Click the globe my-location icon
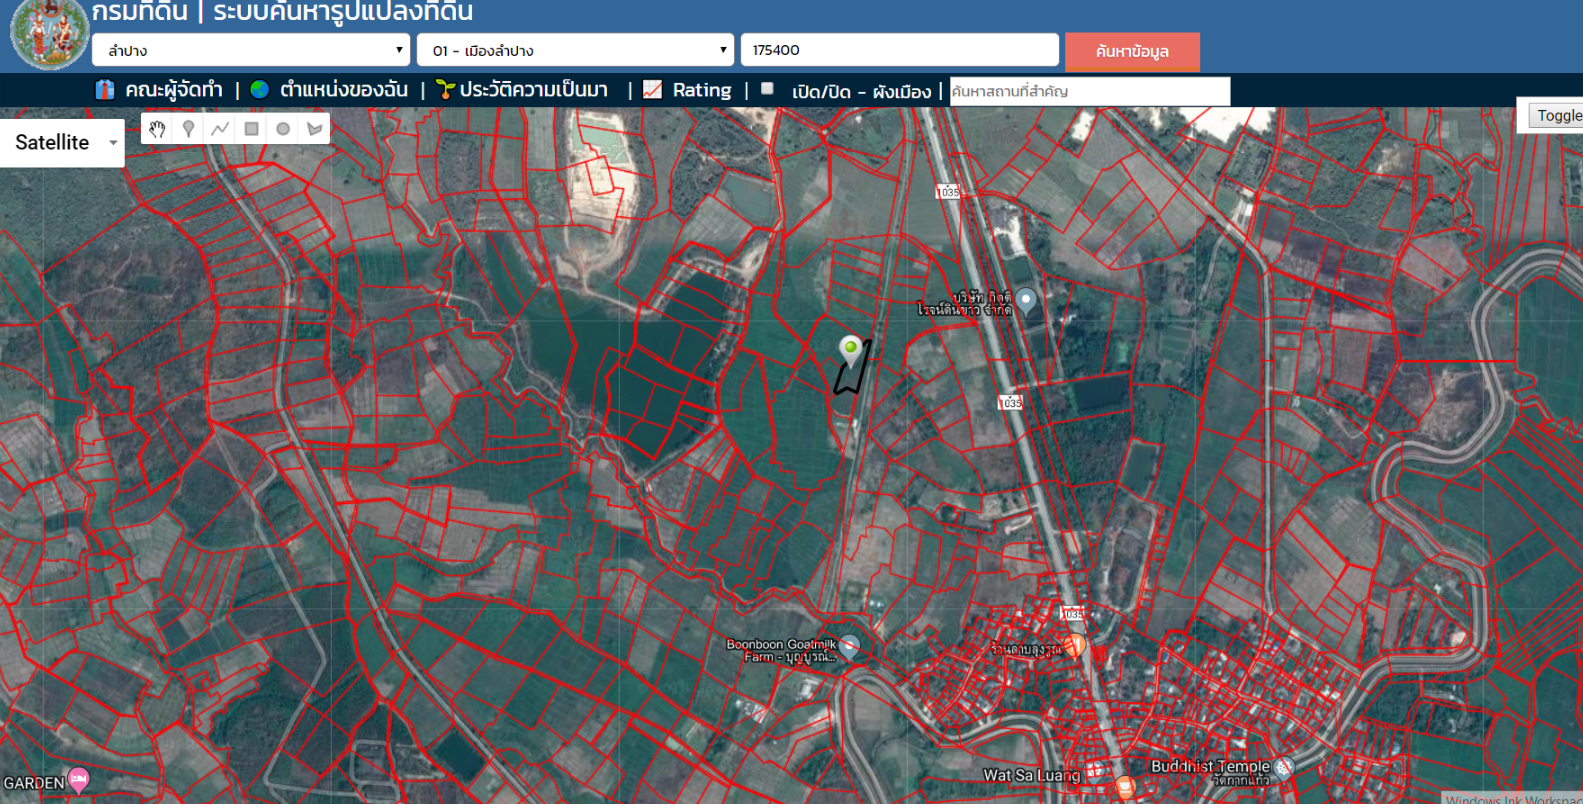This screenshot has height=804, width=1583. click(260, 90)
